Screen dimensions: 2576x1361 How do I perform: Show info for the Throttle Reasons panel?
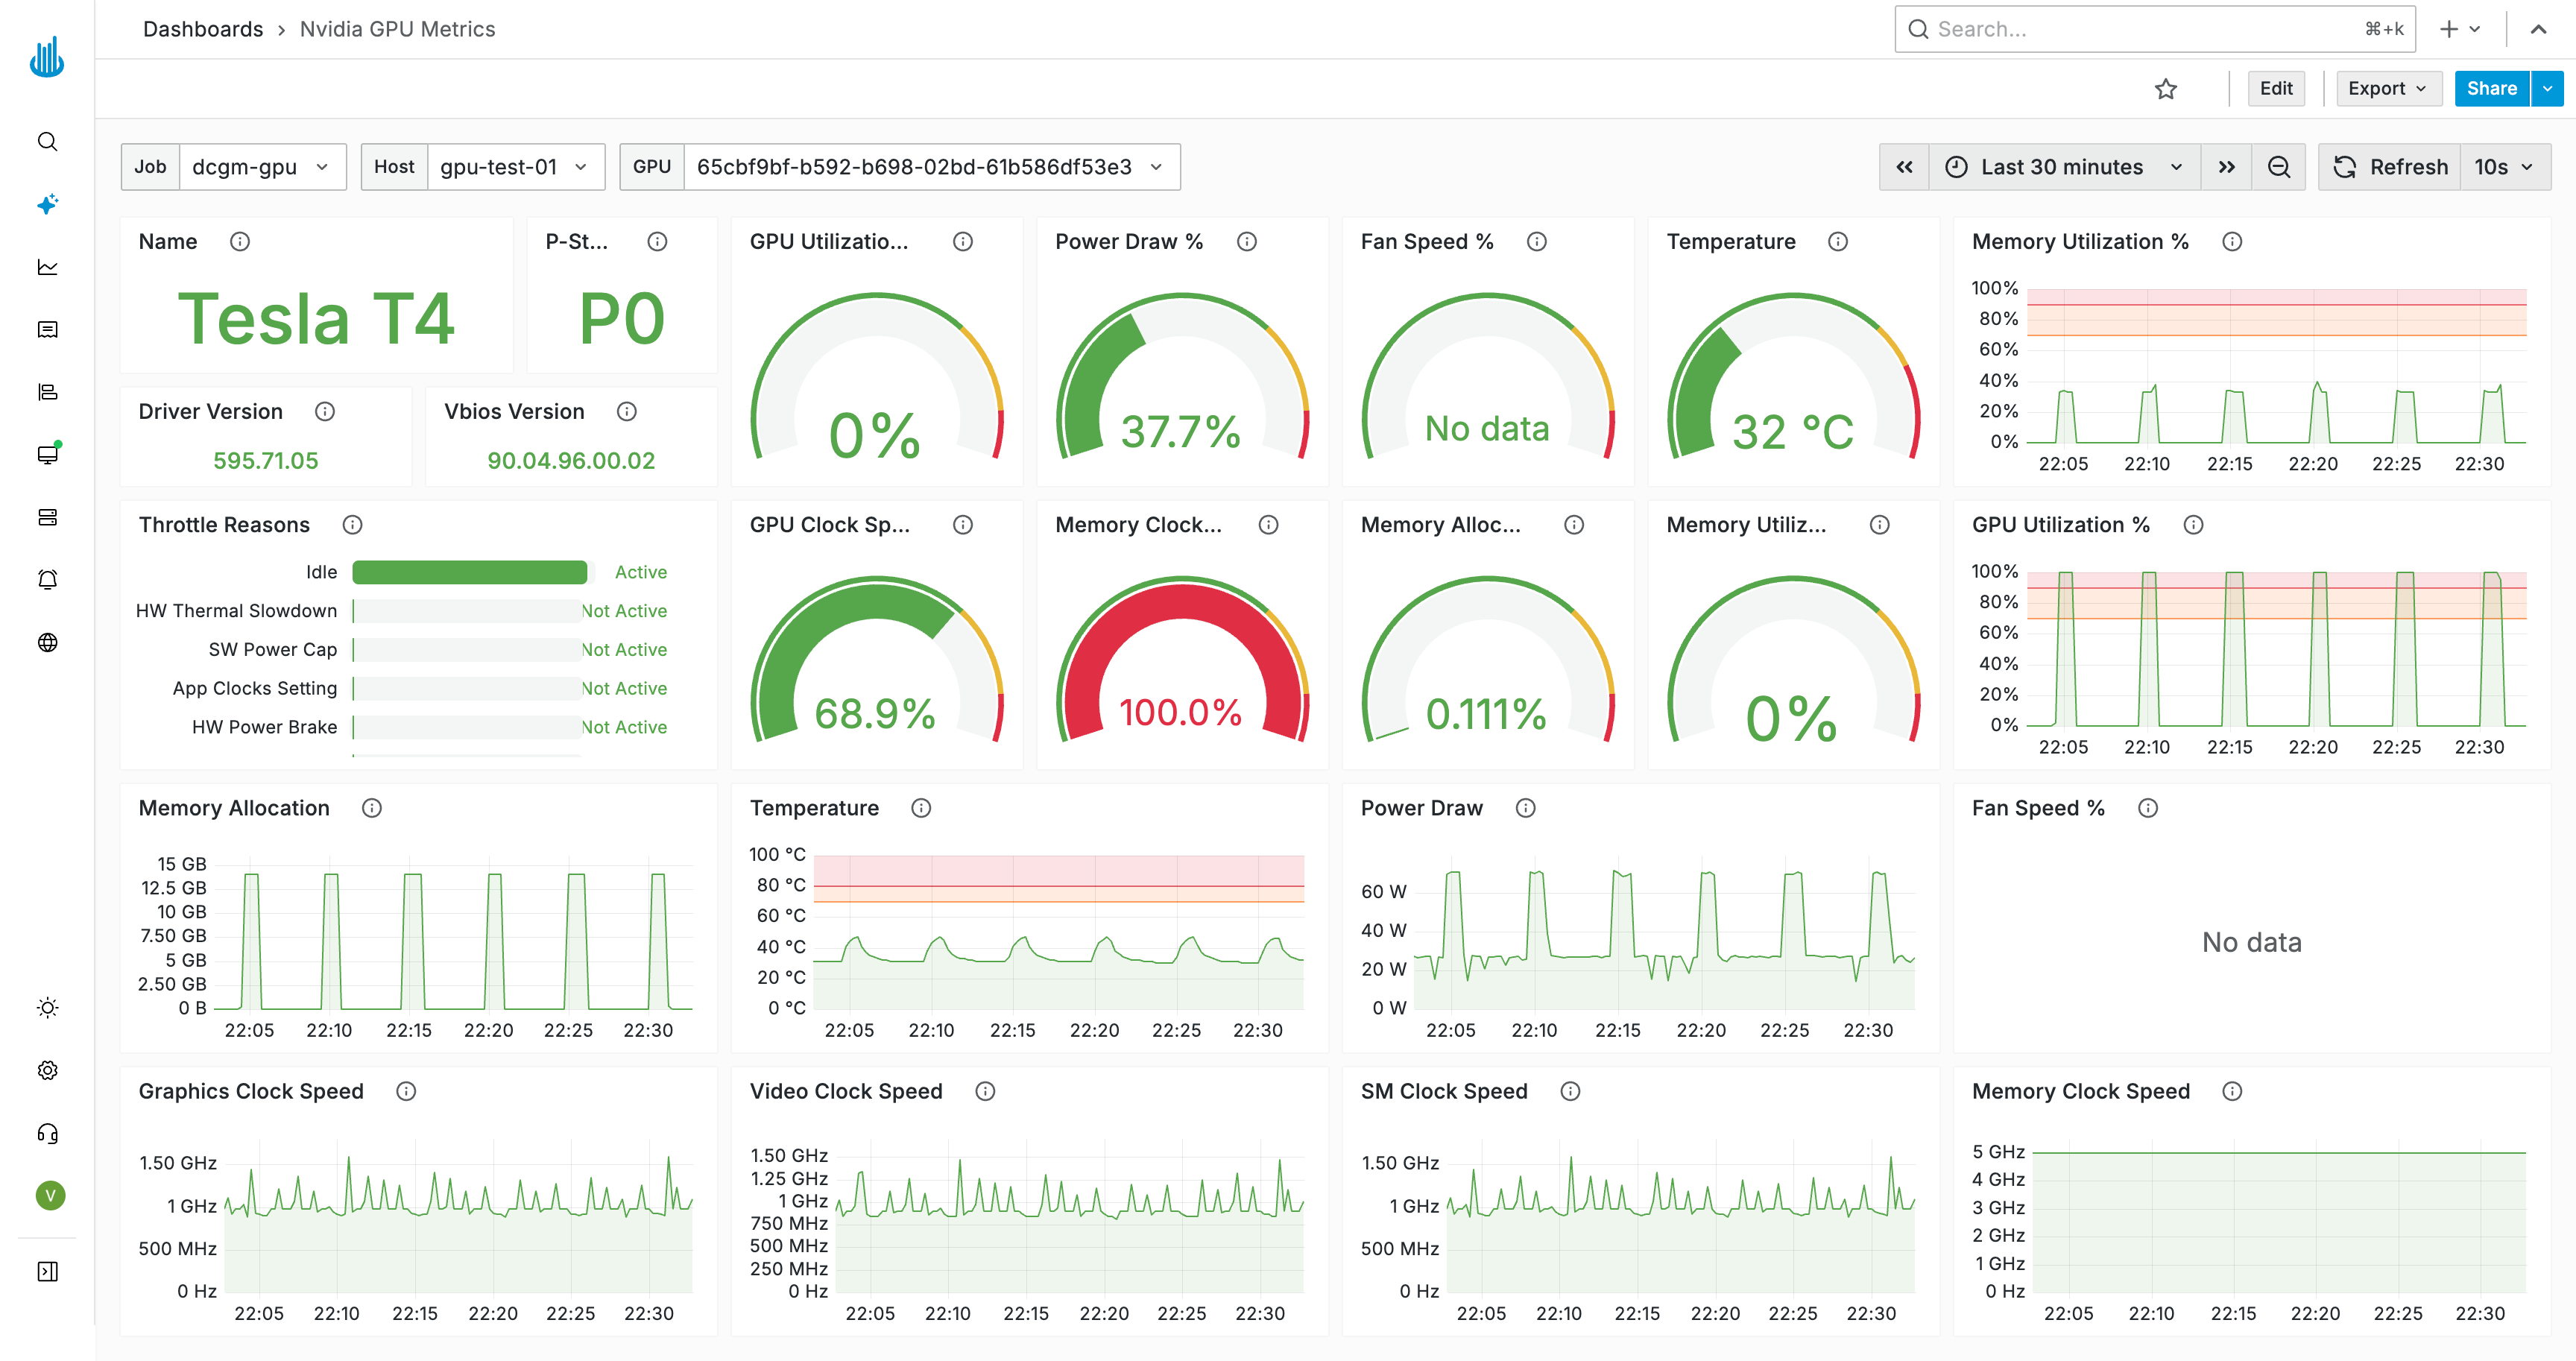pos(352,524)
